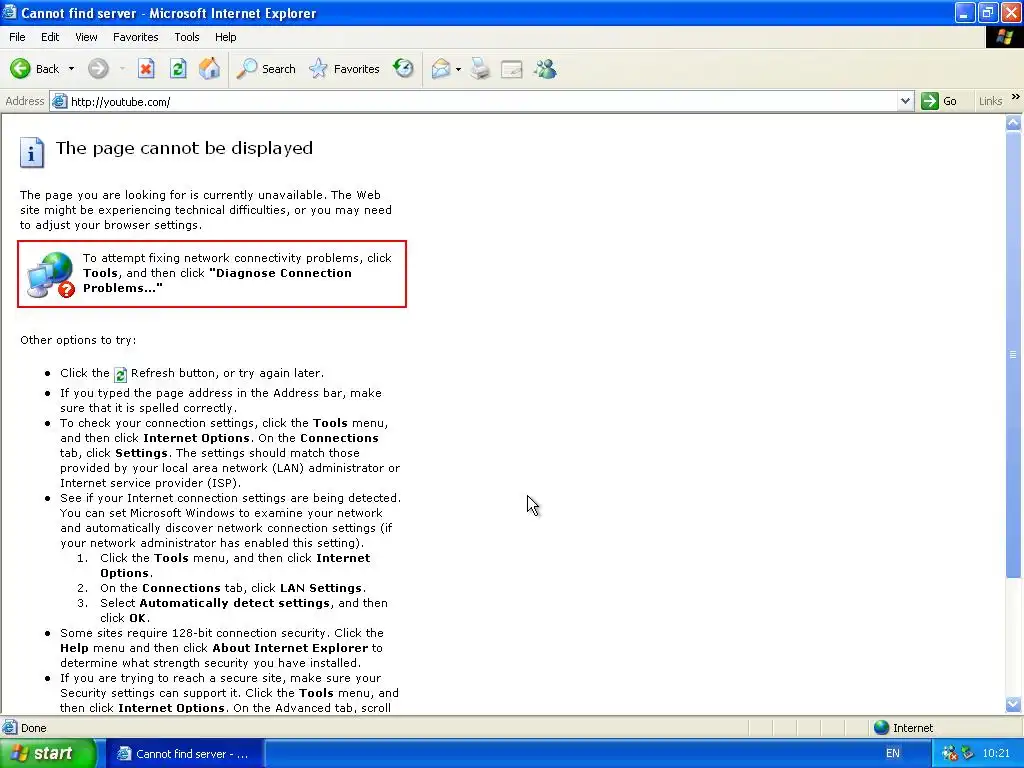Click the vertical scrollbar thumb
This screenshot has height=768, width=1024.
(x=1013, y=354)
